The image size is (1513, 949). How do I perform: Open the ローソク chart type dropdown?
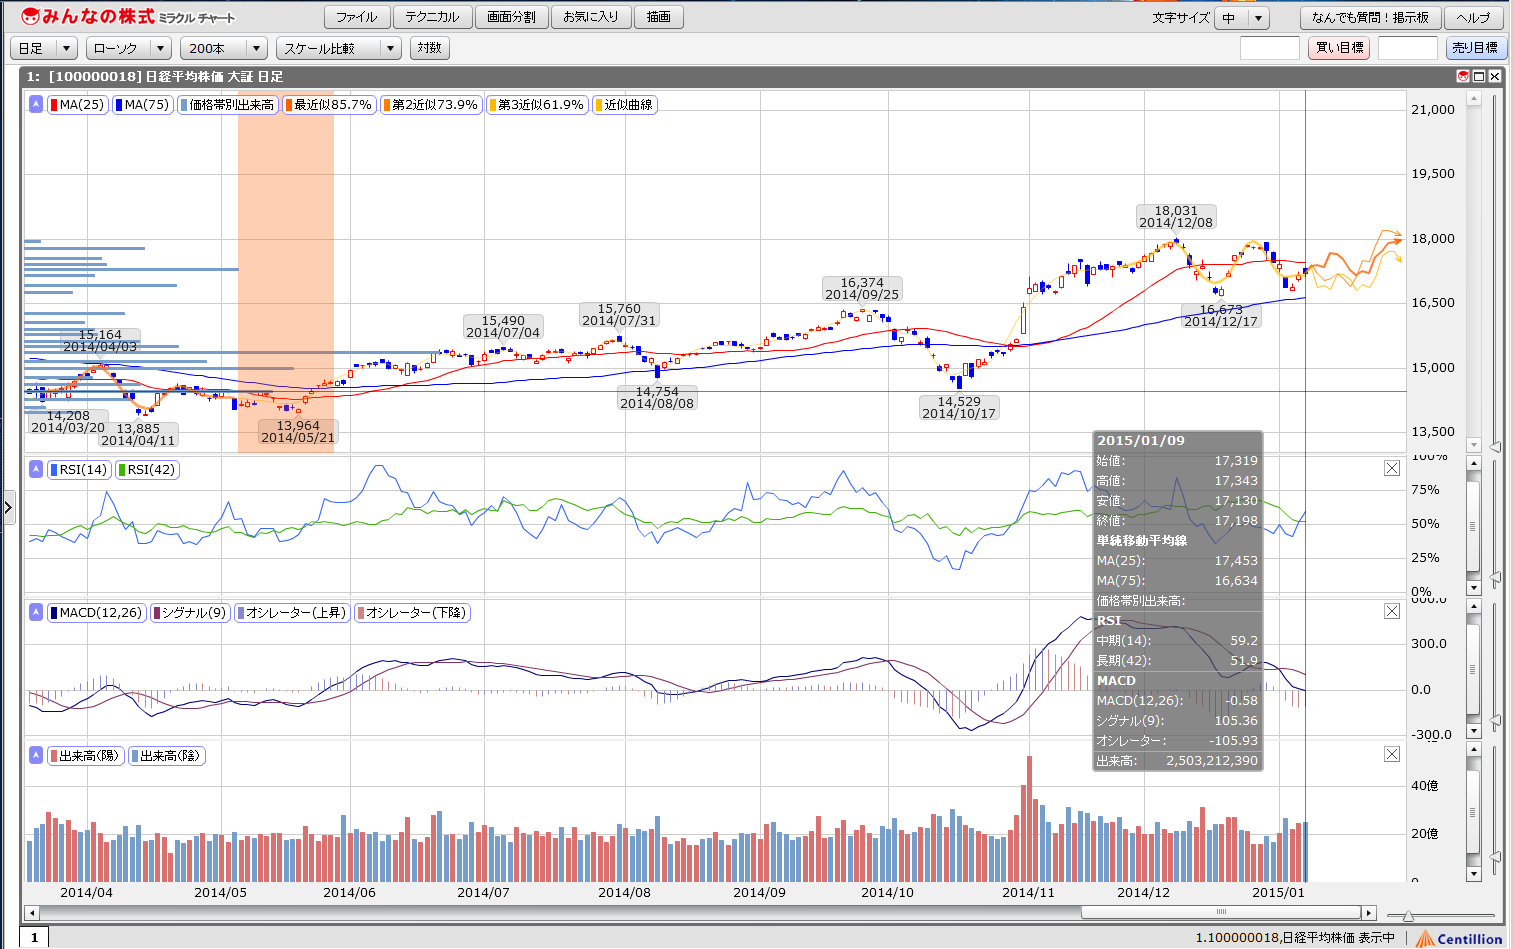(128, 48)
